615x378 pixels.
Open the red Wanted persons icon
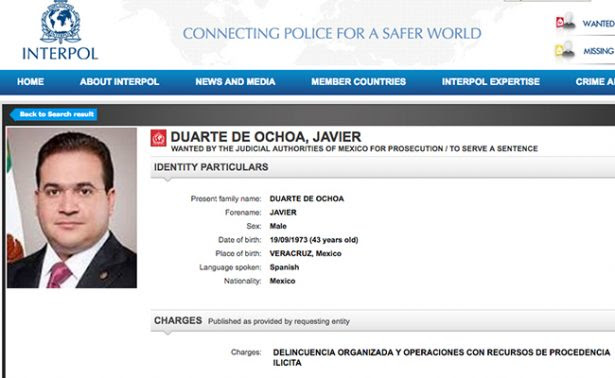[x=566, y=22]
